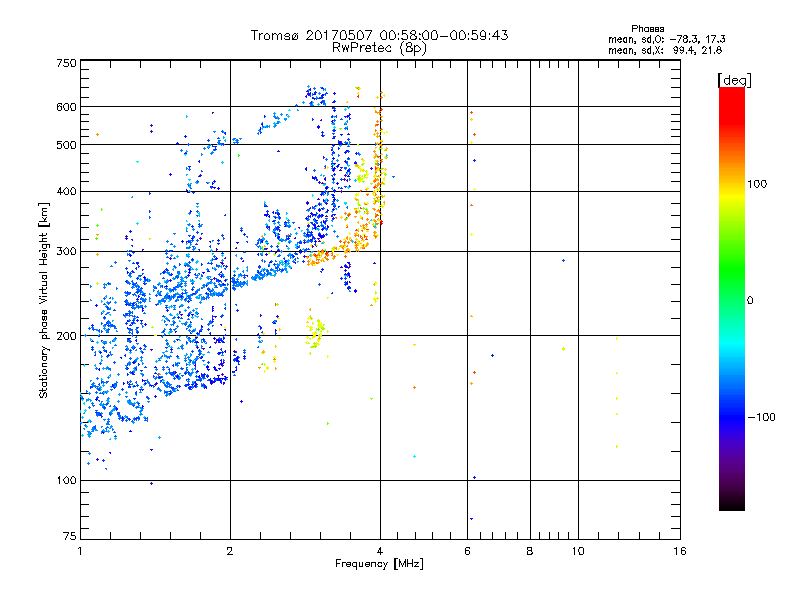800x600 pixels.
Task: Click the x-axis label "6"
Action: tap(467, 551)
